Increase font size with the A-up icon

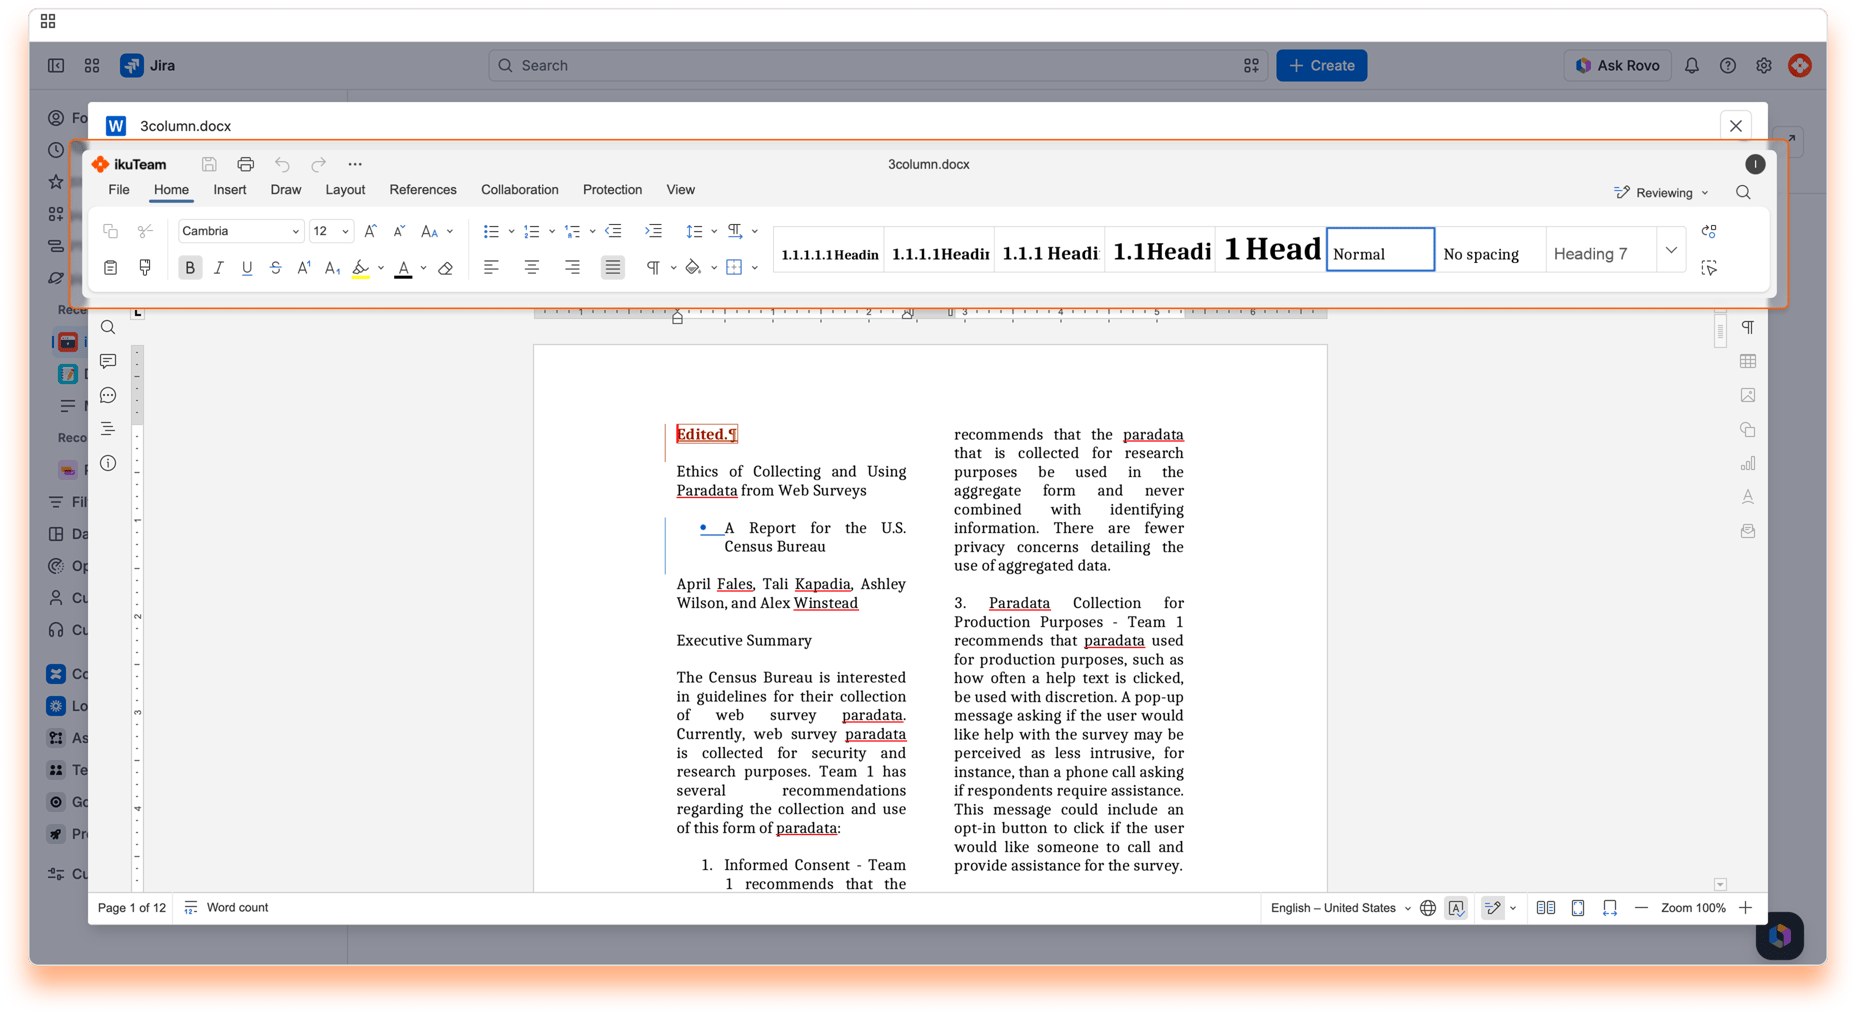coord(370,231)
